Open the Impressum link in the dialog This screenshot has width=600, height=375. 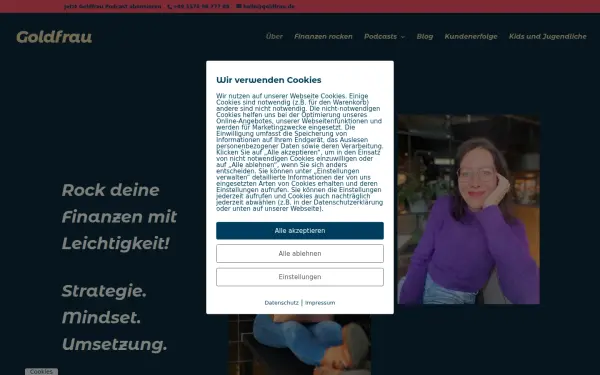(320, 303)
